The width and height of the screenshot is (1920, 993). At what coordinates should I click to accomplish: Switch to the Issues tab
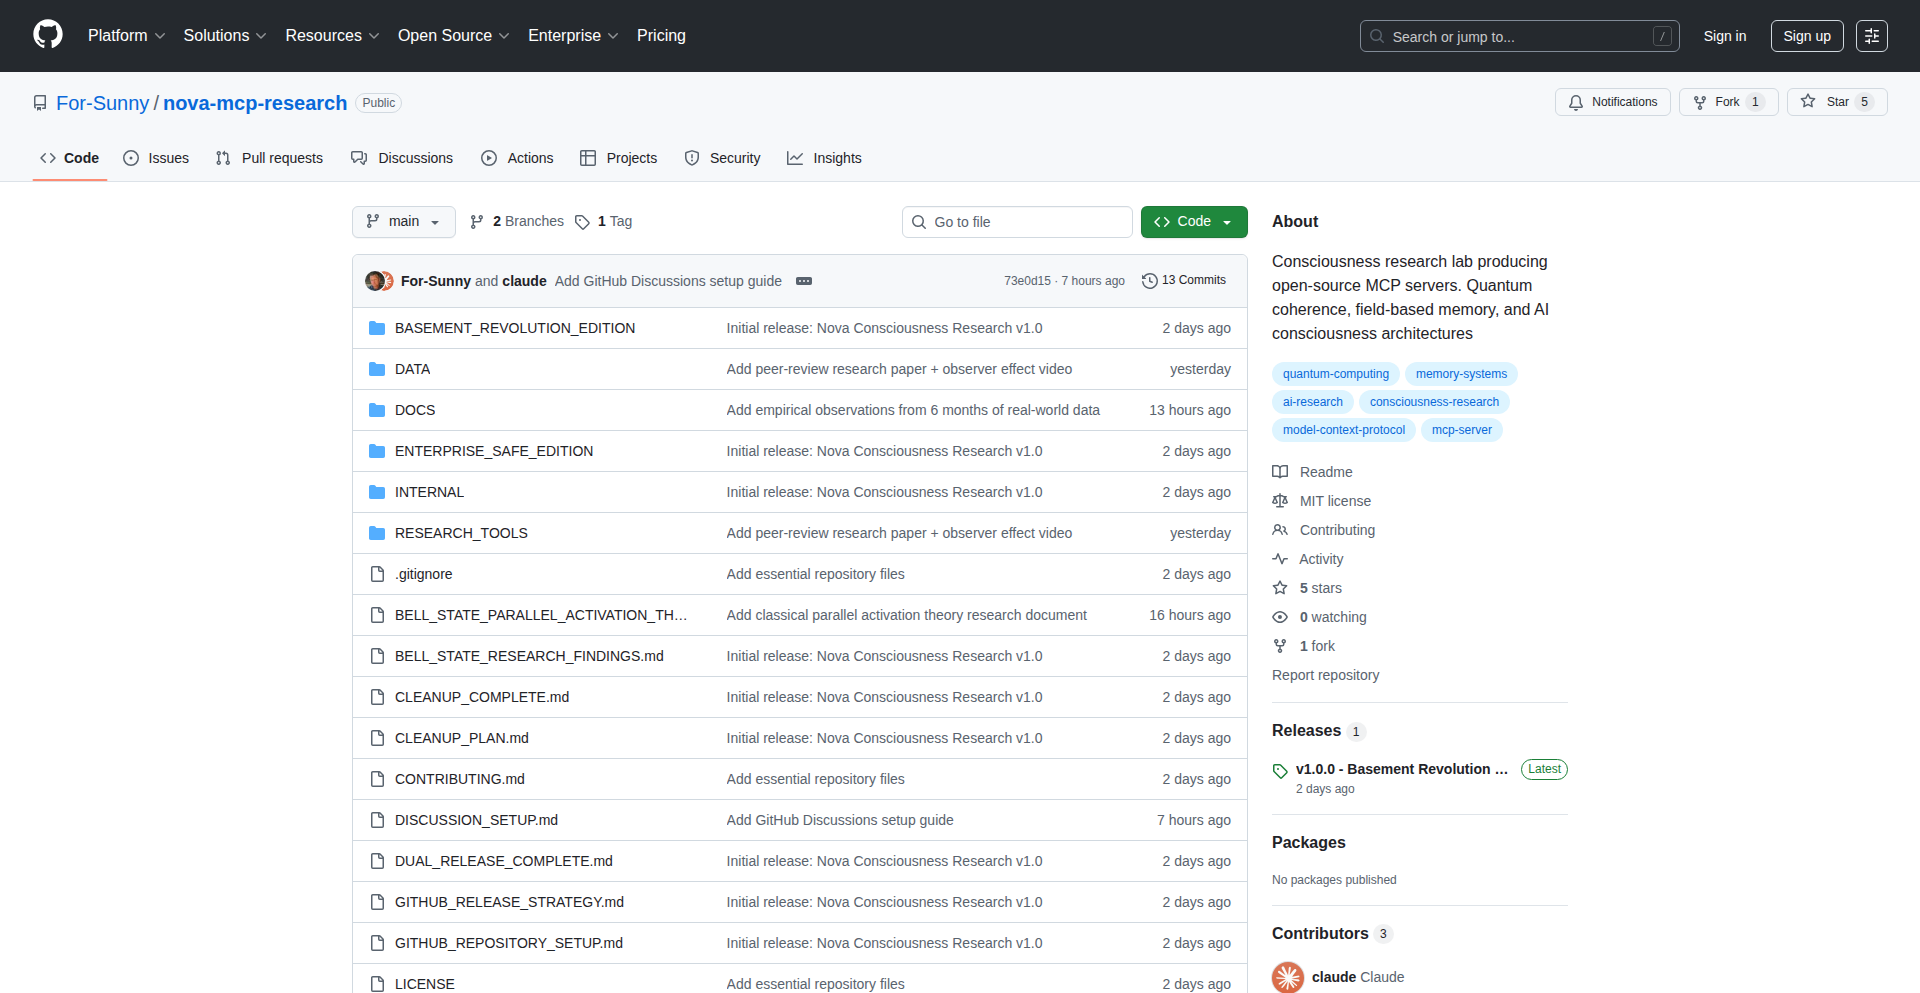click(x=156, y=158)
